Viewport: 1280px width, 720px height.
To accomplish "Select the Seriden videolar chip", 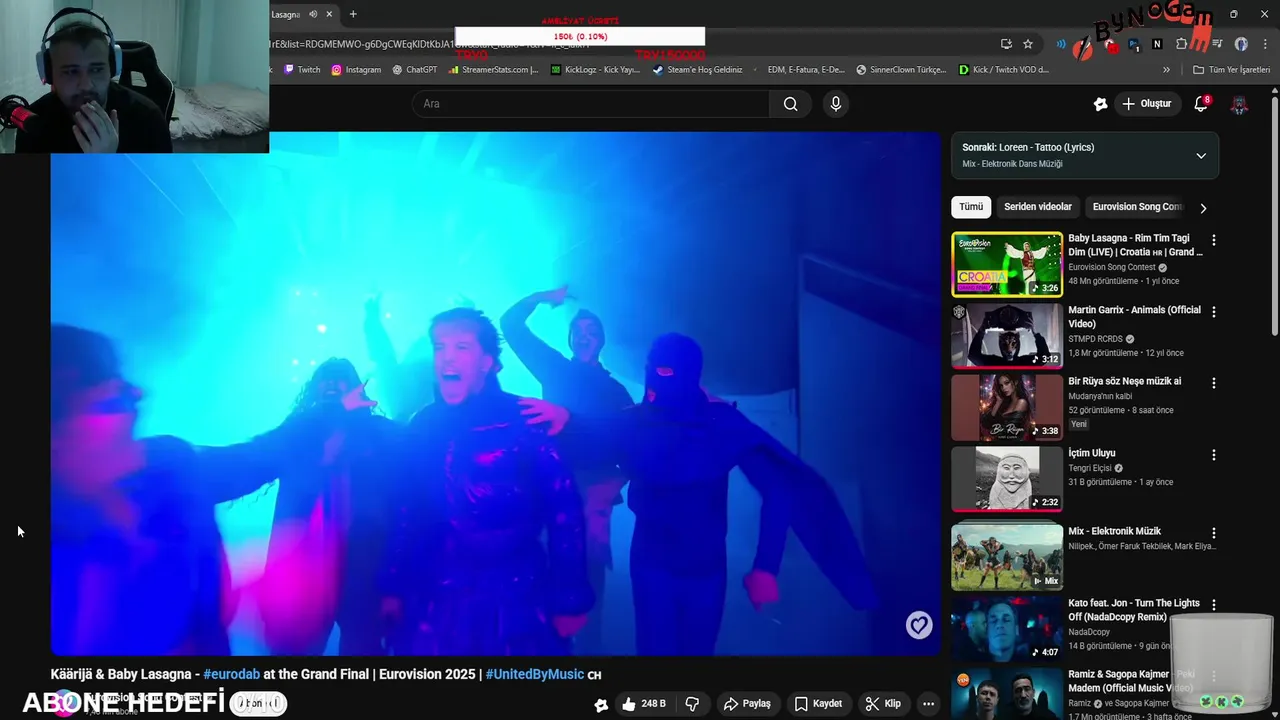I will click(x=1038, y=207).
